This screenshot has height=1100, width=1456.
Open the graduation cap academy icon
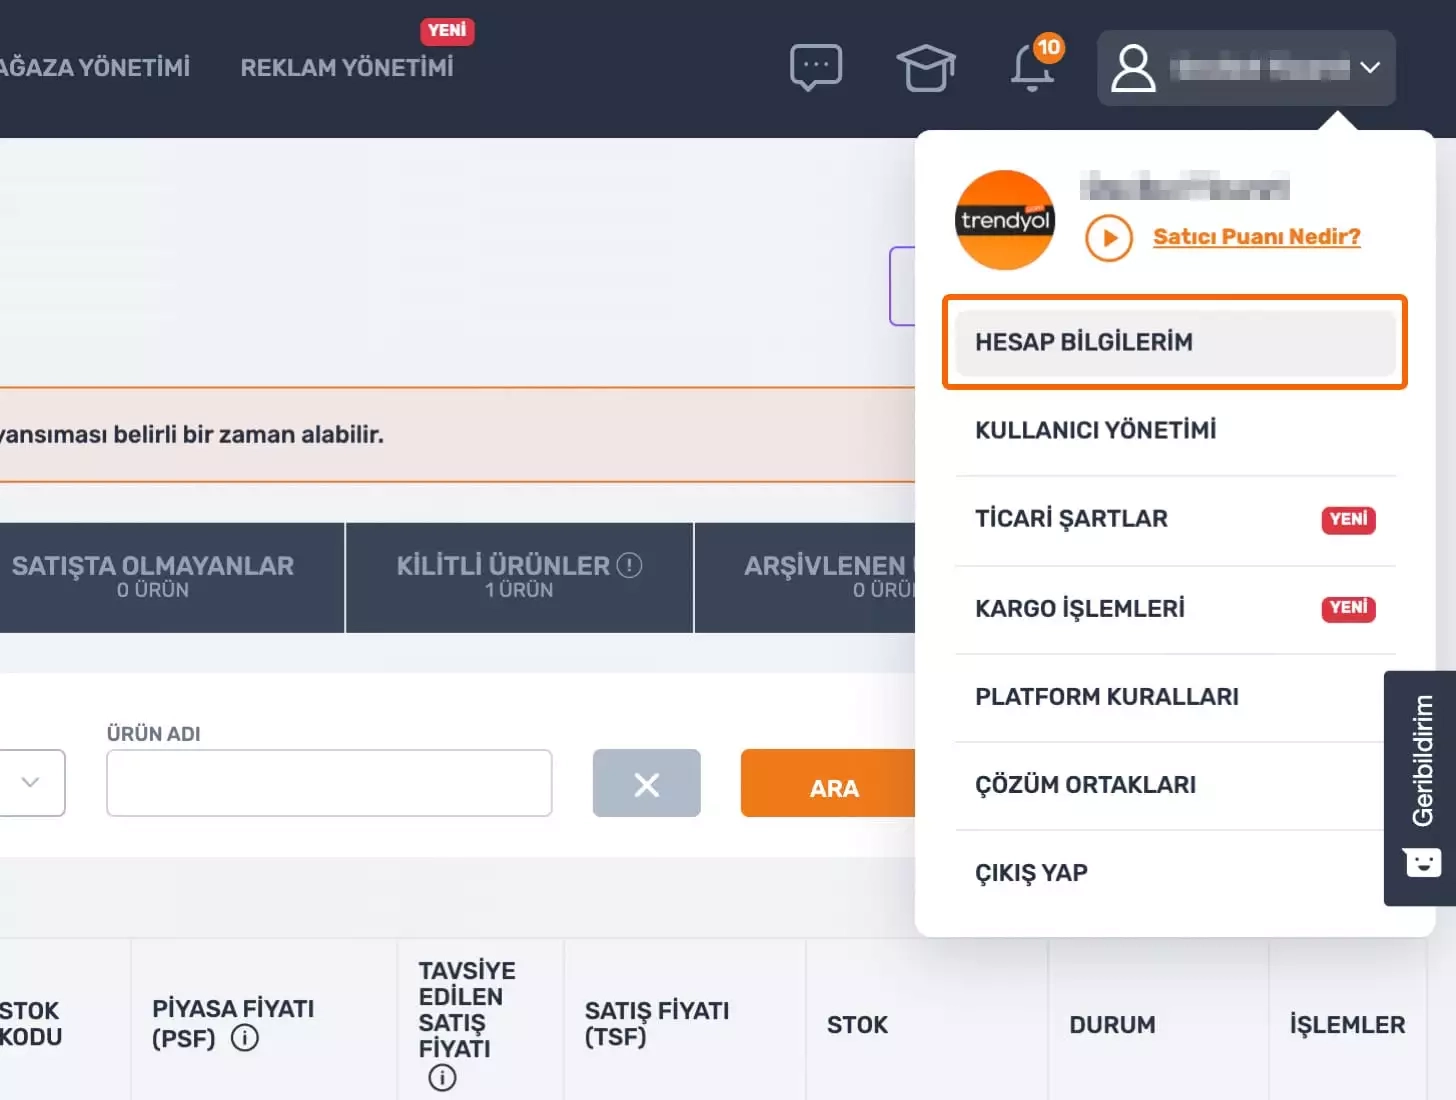click(925, 68)
